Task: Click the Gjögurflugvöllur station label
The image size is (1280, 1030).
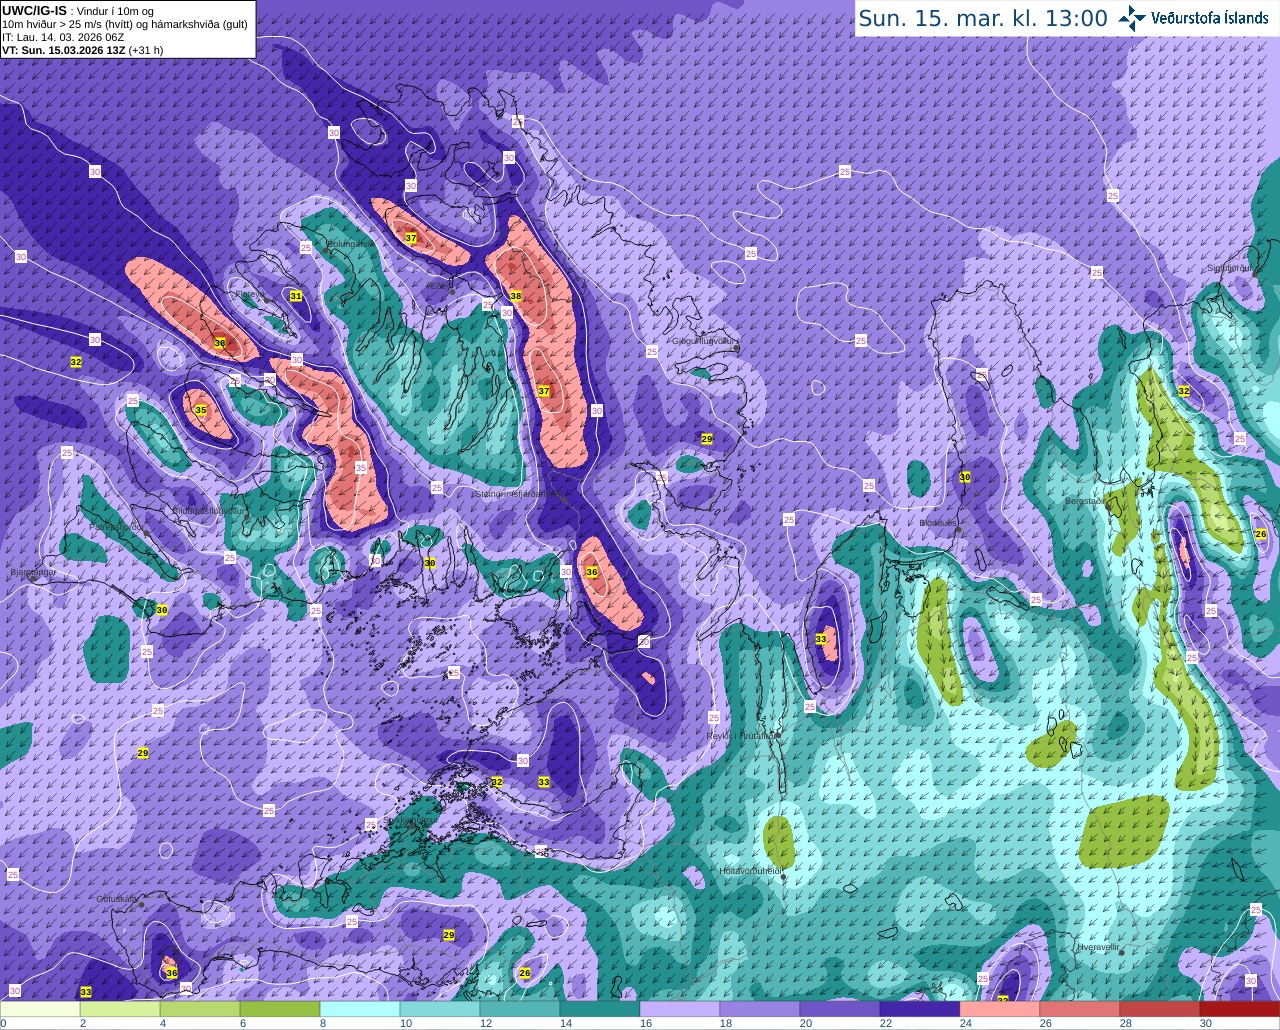Action: (x=705, y=340)
